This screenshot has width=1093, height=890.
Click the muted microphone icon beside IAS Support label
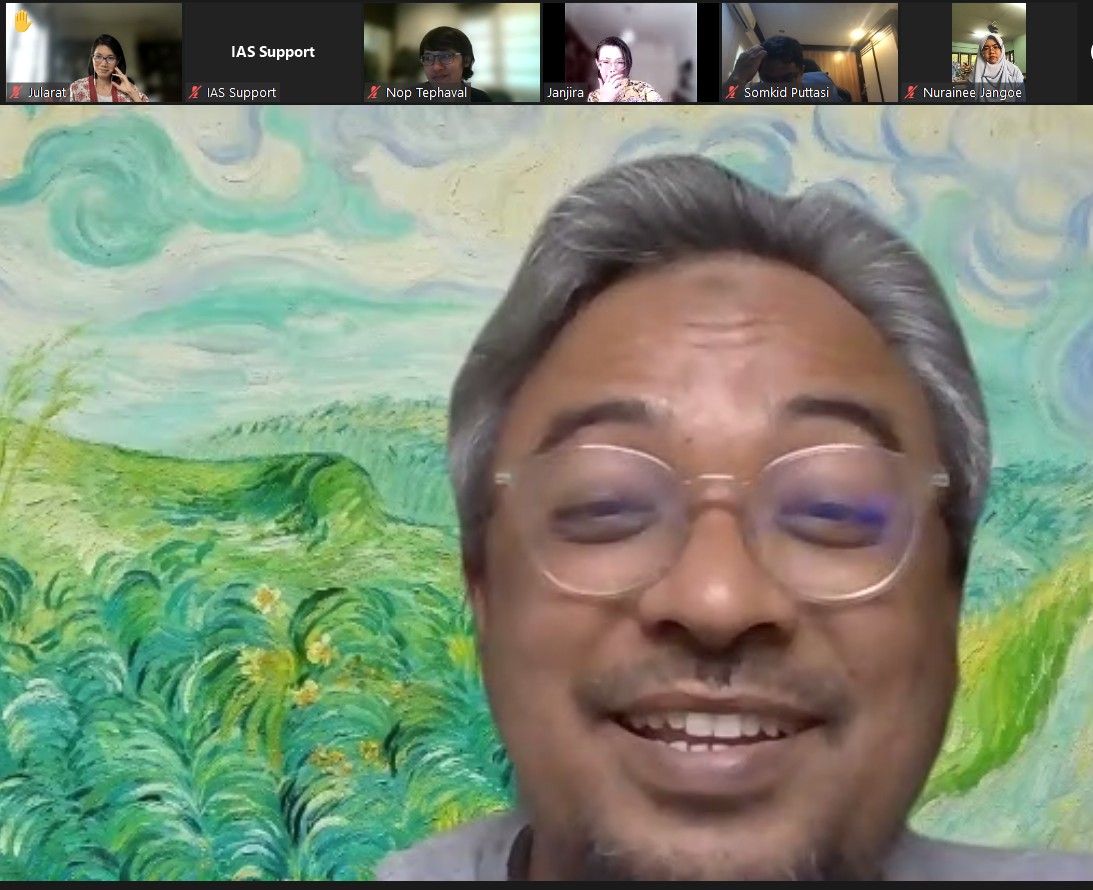coord(195,92)
